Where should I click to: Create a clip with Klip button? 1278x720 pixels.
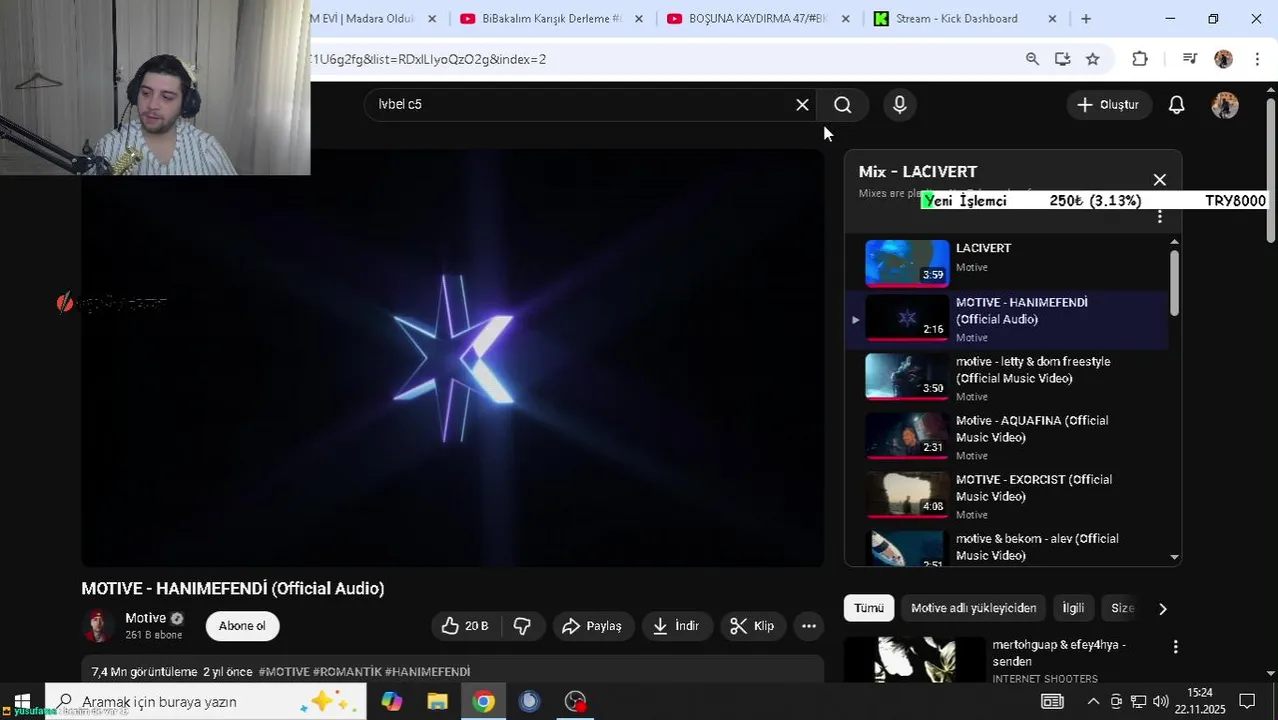tap(752, 626)
